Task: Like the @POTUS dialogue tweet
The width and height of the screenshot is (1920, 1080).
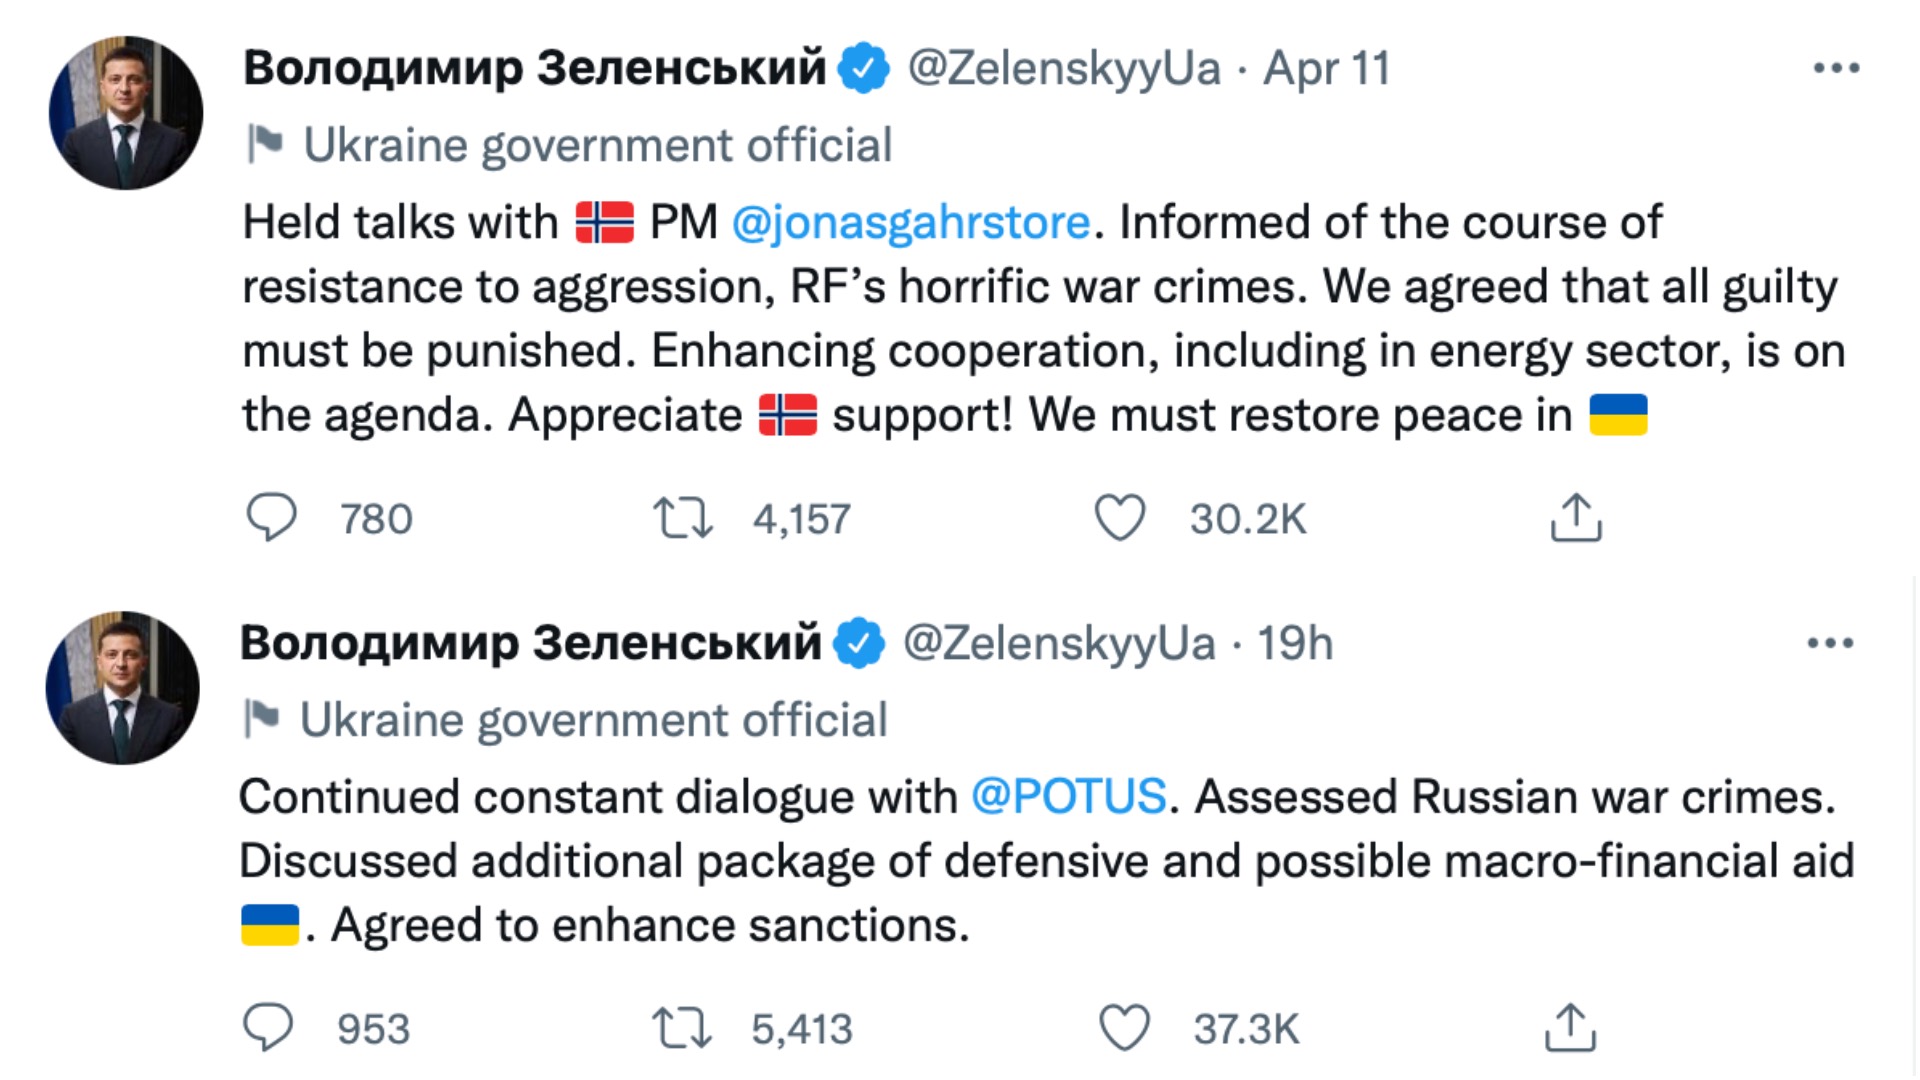Action: tap(1124, 1027)
